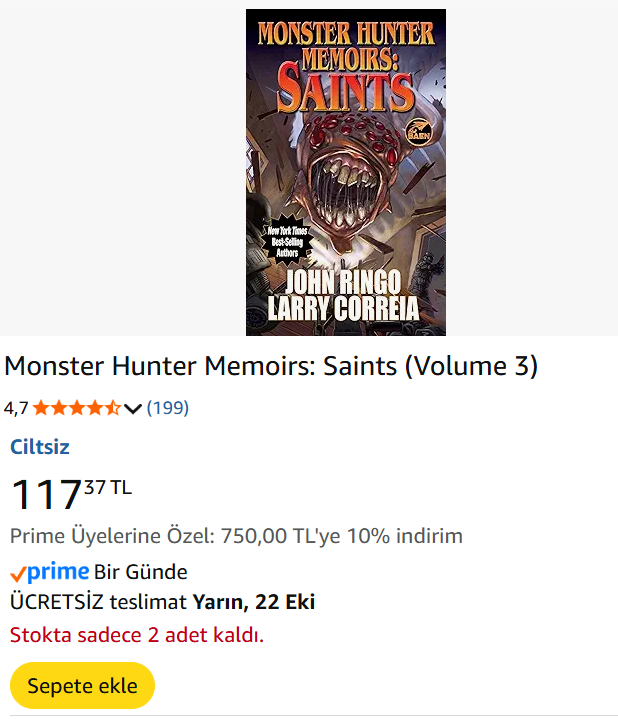Viewport: 618px width, 719px height.
Task: Expand the rating breakdown chevron arrow
Action: 132,408
